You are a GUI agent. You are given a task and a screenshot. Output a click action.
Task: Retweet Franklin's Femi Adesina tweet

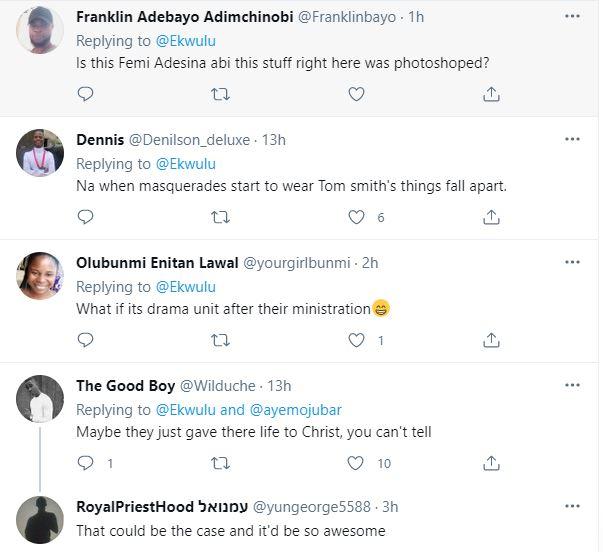coord(221,94)
